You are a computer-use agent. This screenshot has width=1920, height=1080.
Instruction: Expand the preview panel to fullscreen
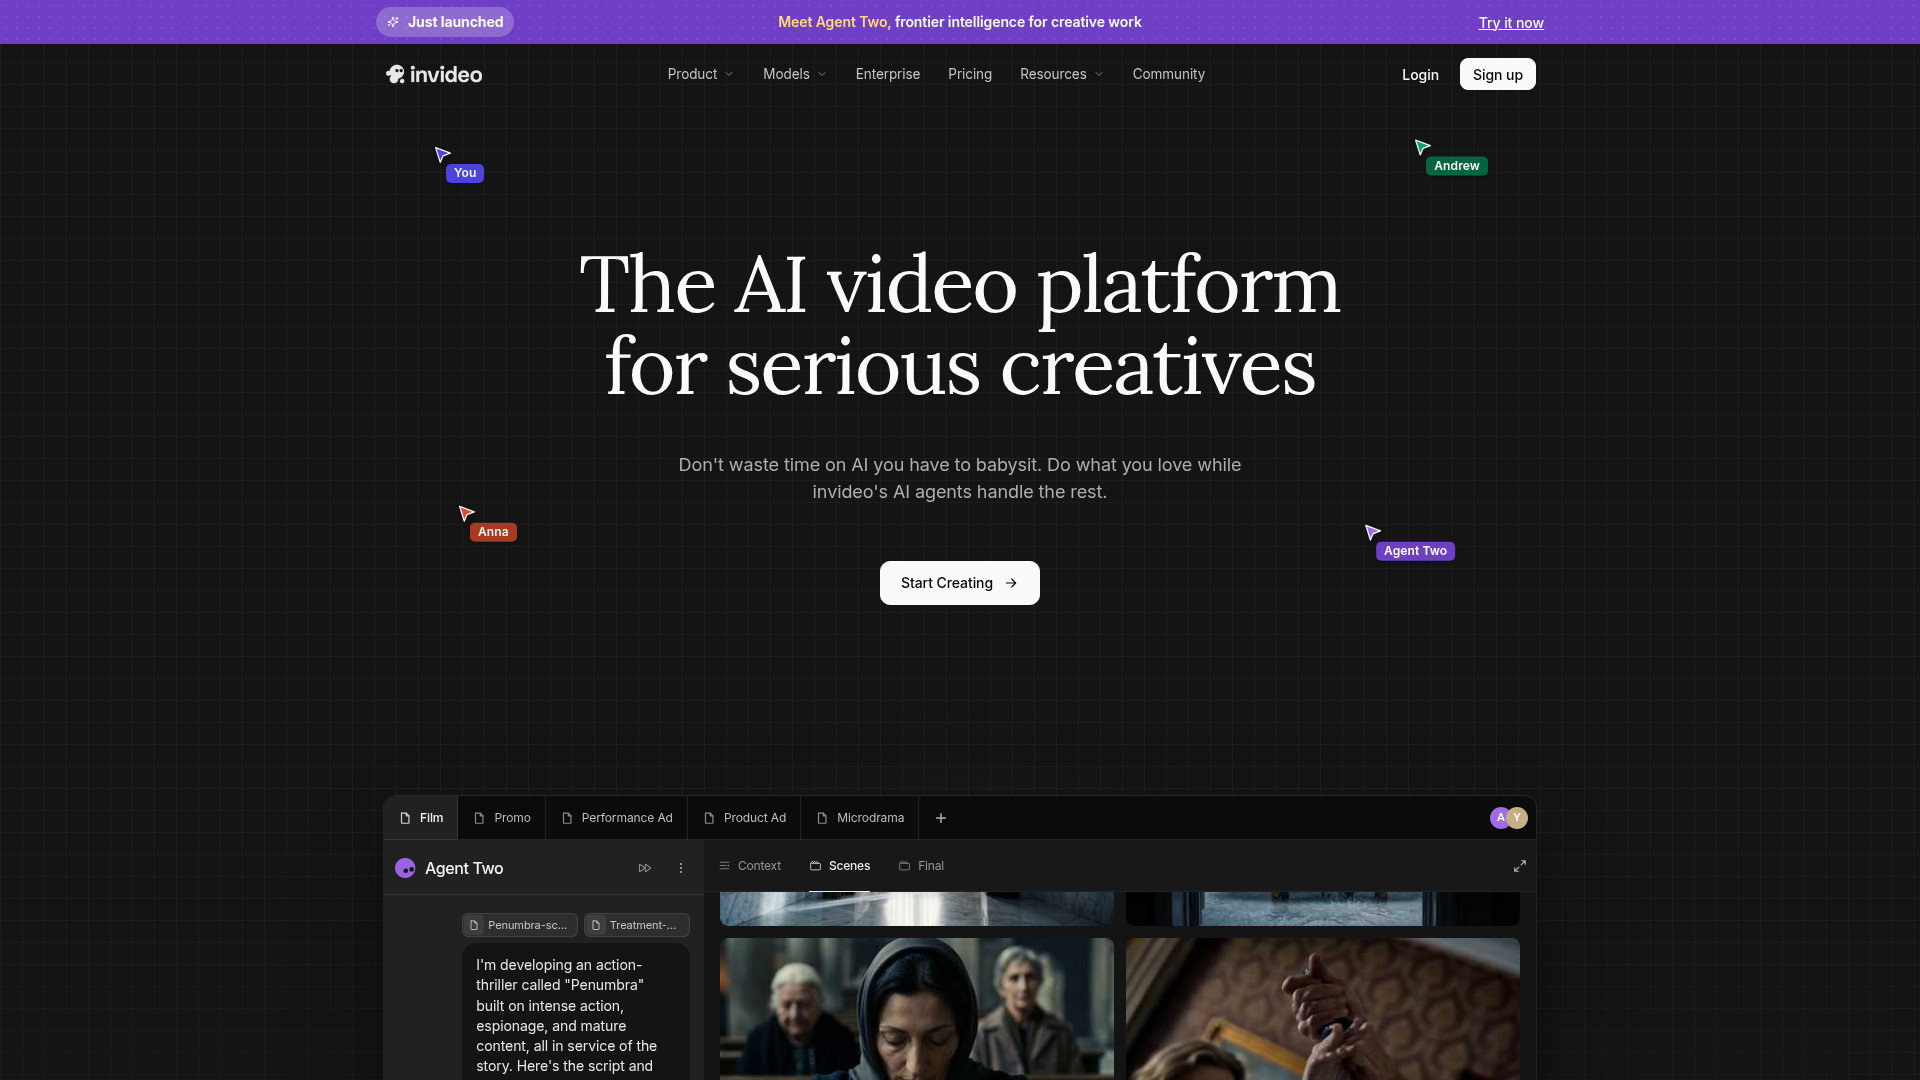[1520, 866]
